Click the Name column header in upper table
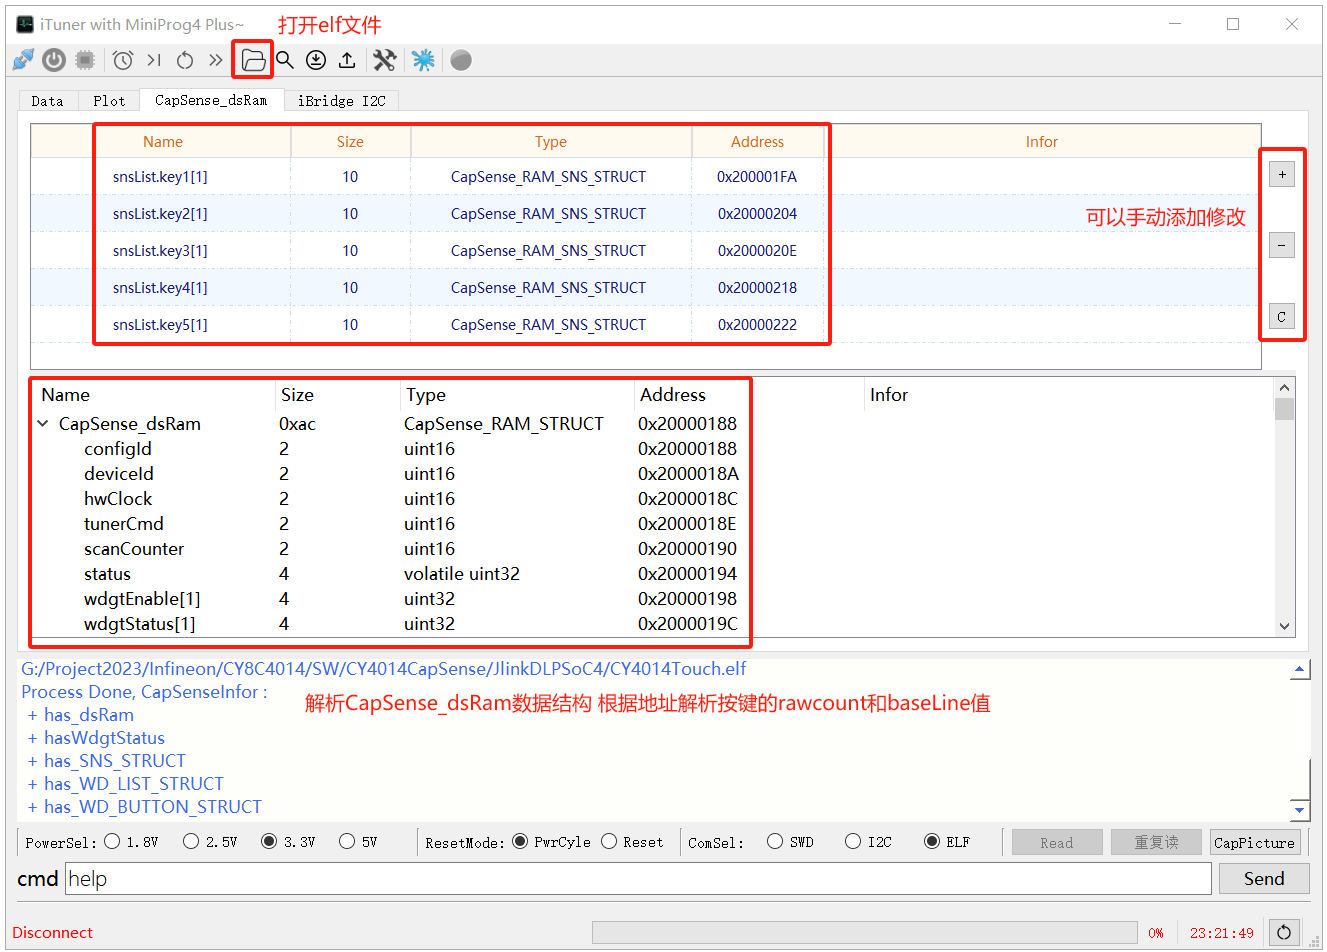This screenshot has width=1327, height=952. click(162, 142)
